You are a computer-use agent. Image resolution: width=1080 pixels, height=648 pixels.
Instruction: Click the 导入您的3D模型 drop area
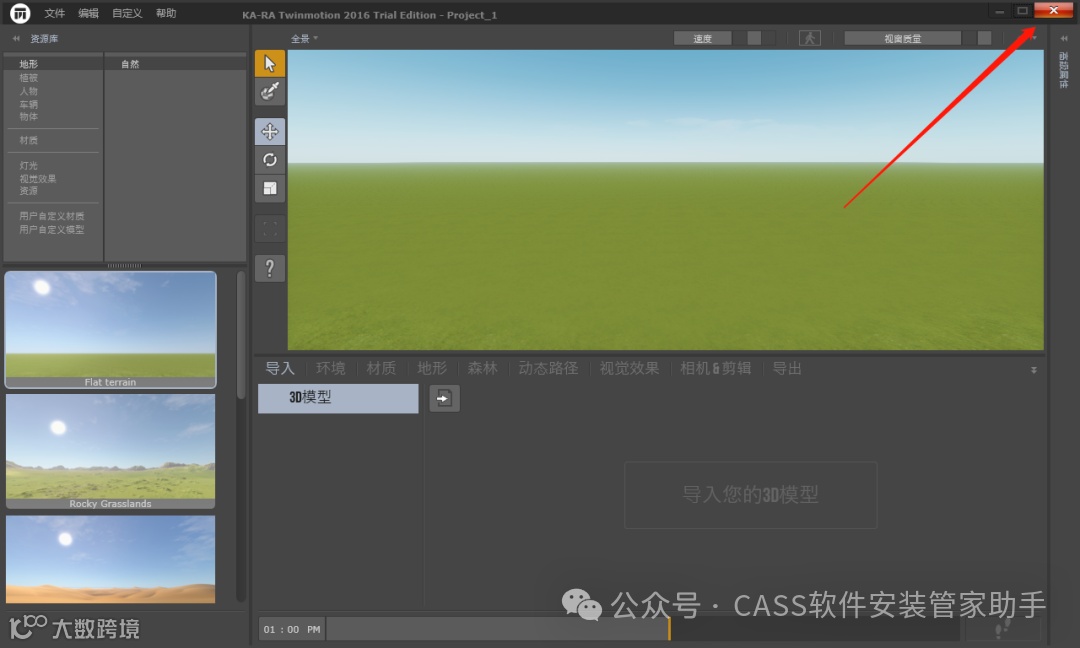pyautogui.click(x=751, y=495)
